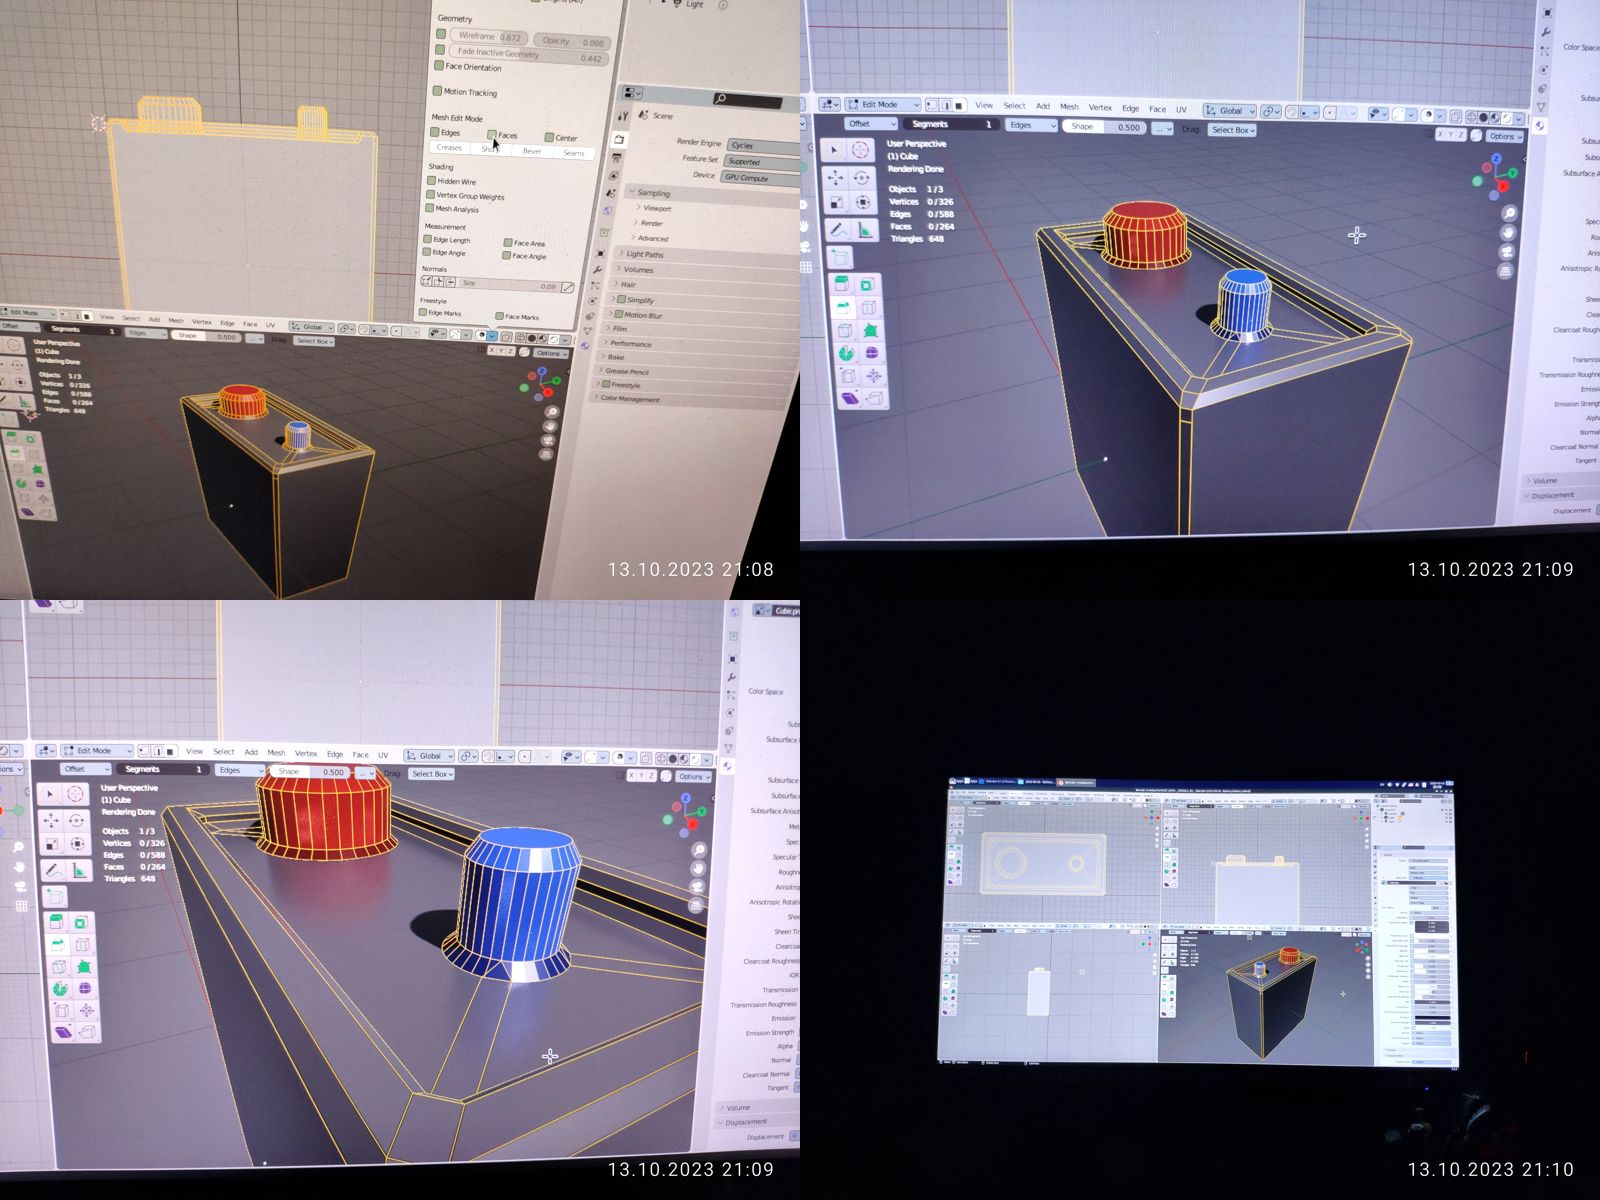Enable Vertex Group Weights overlay
This screenshot has height=1200, width=1600.
pos(431,195)
